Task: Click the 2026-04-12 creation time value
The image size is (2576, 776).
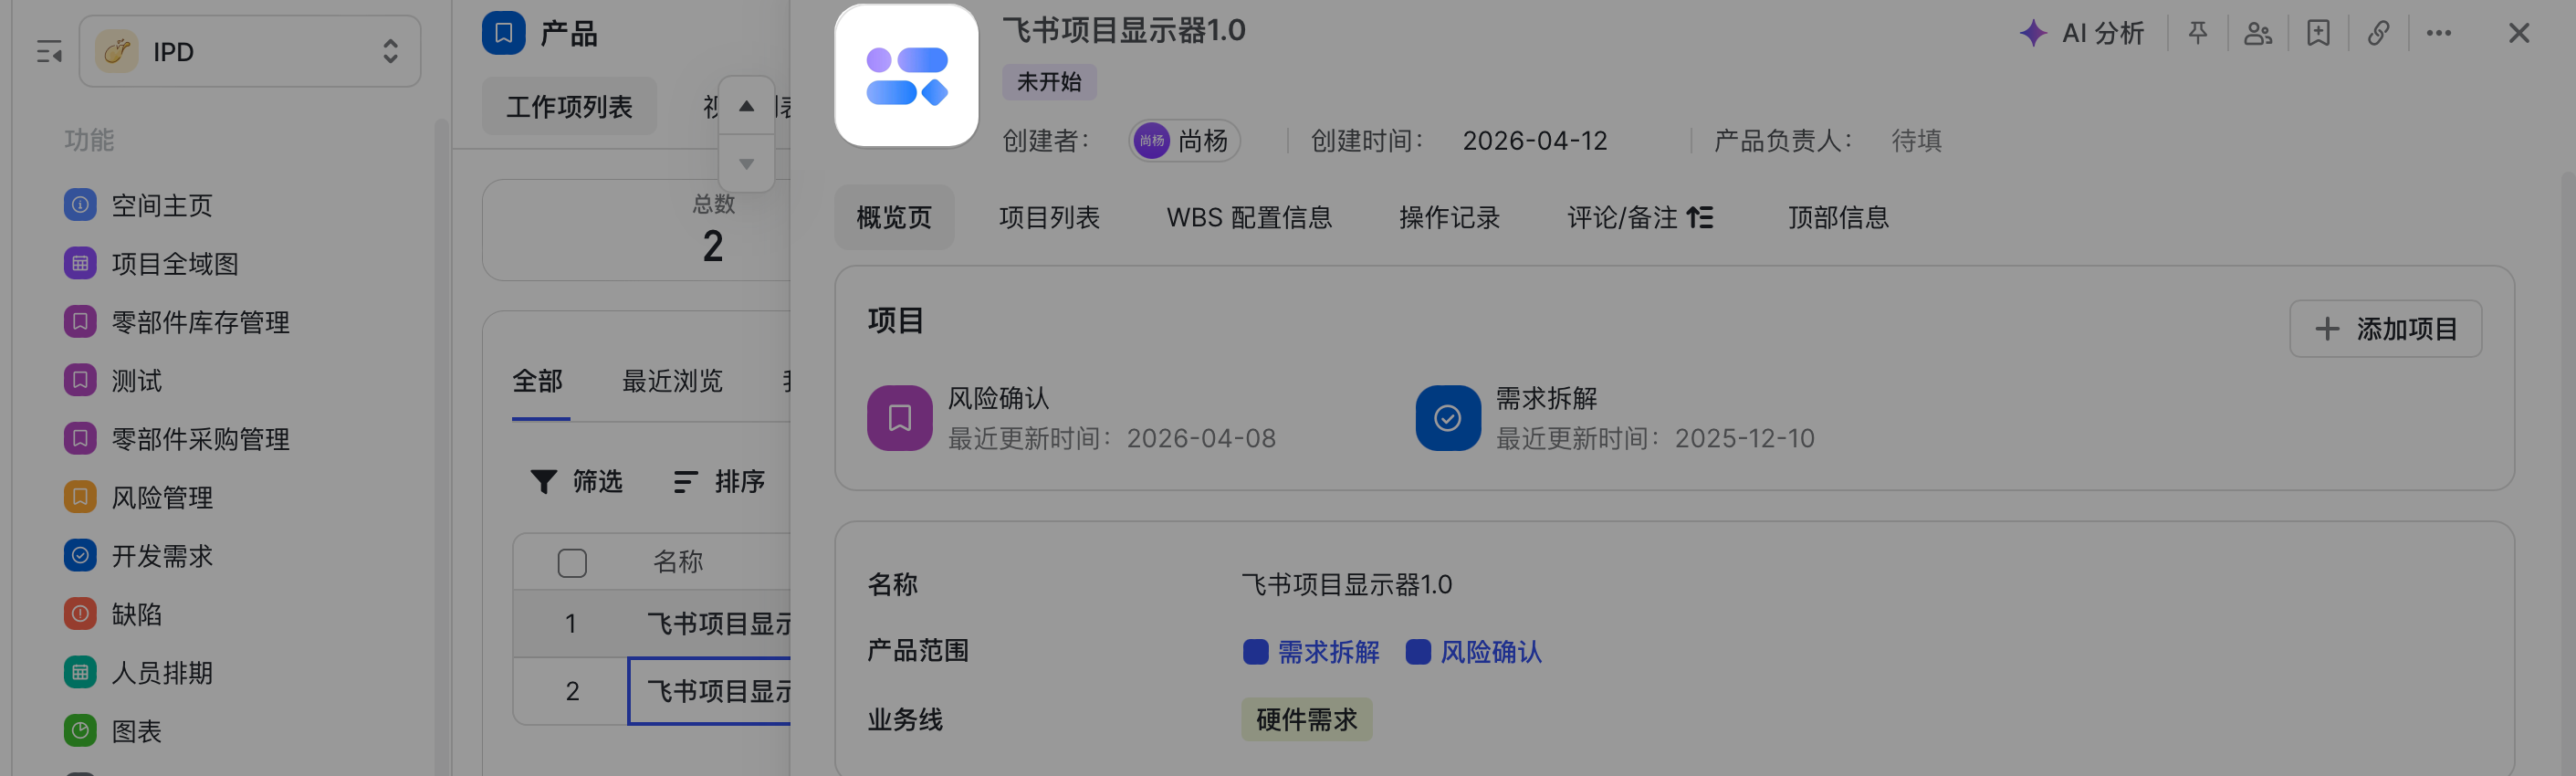Action: coord(1535,141)
